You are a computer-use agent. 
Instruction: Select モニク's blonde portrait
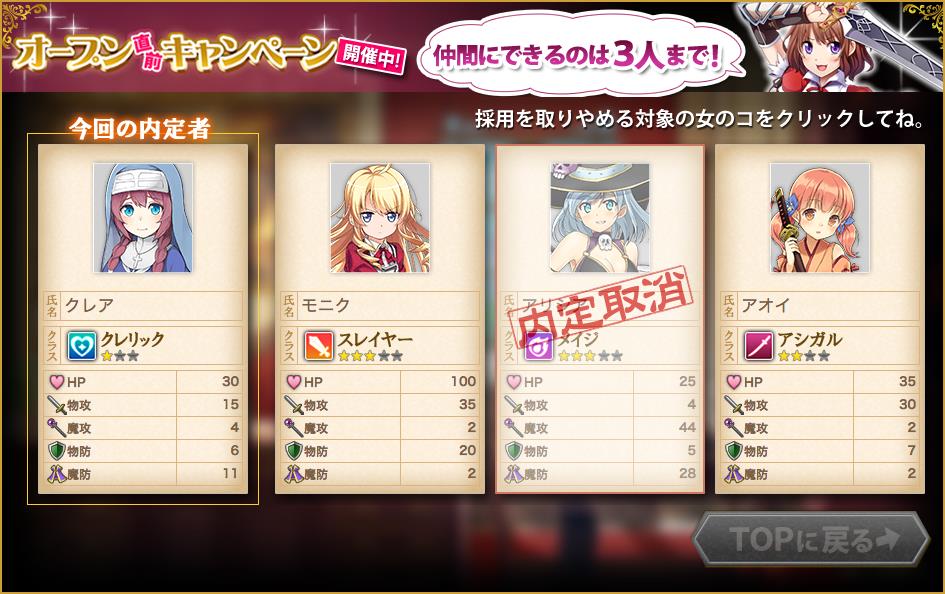380,217
